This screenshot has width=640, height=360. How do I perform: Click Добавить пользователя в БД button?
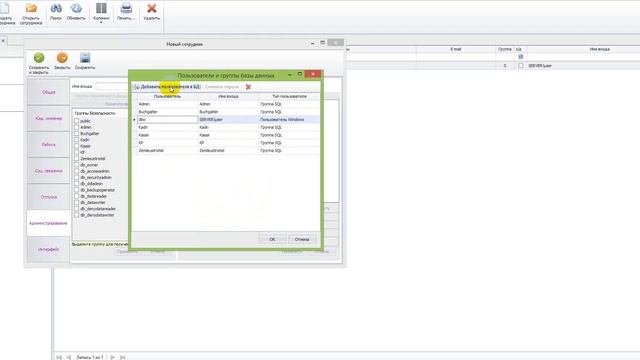pyautogui.click(x=167, y=87)
